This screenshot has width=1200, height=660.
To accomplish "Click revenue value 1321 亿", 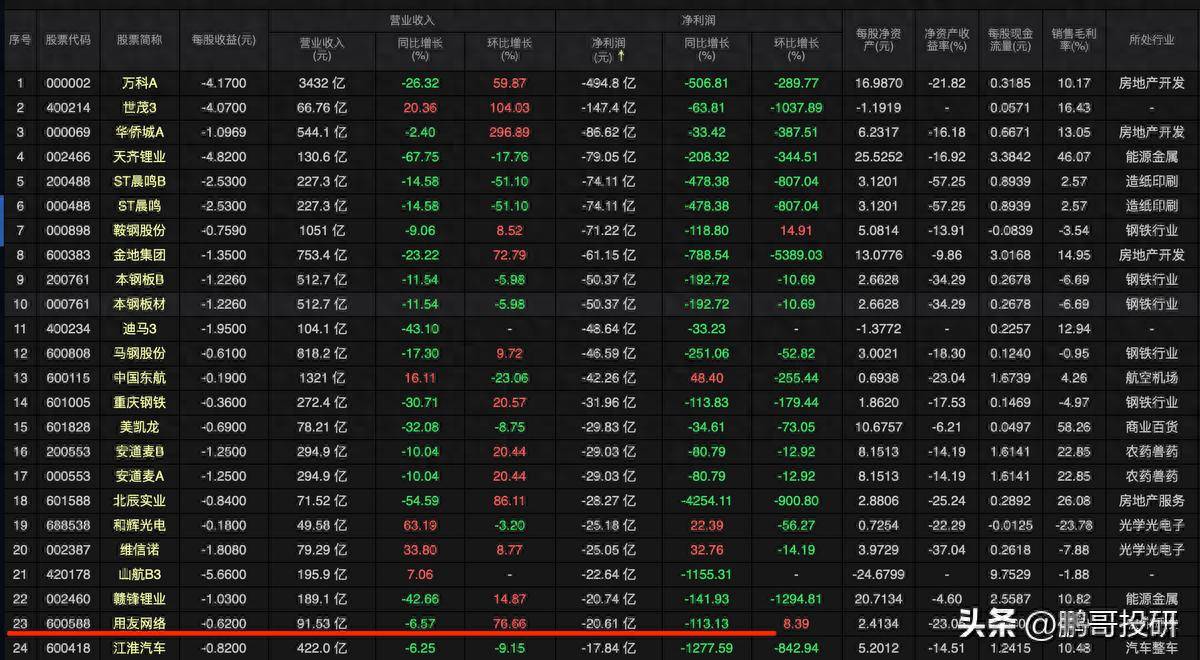I will pyautogui.click(x=322, y=377).
